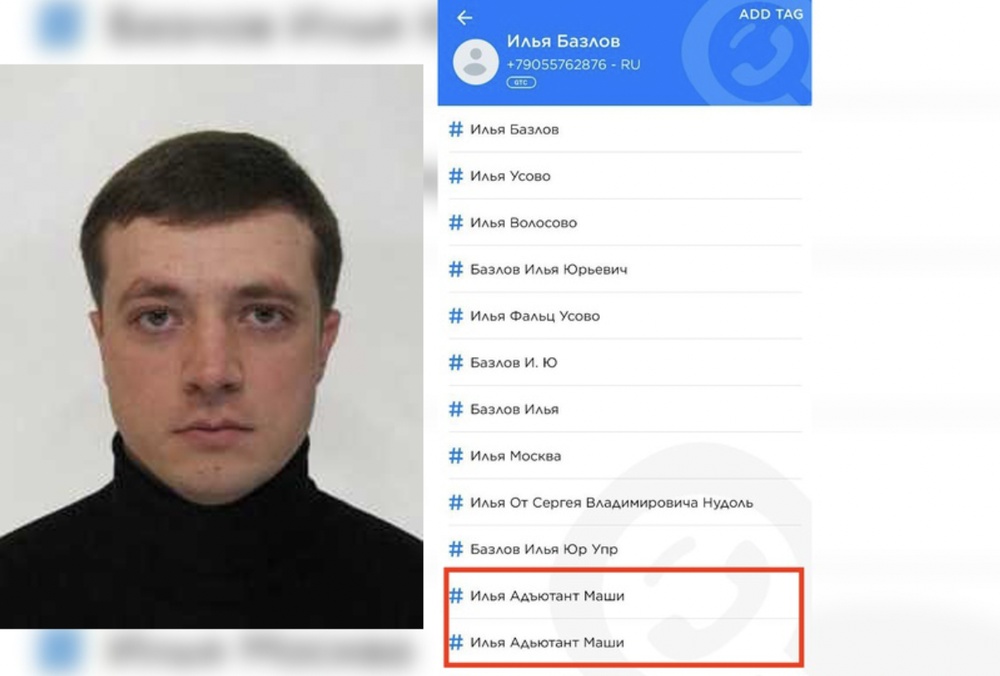Viewport: 1000px width, 676px height.
Task: Select the hash icon beside Илья Фальц Усово
Action: coord(455,316)
